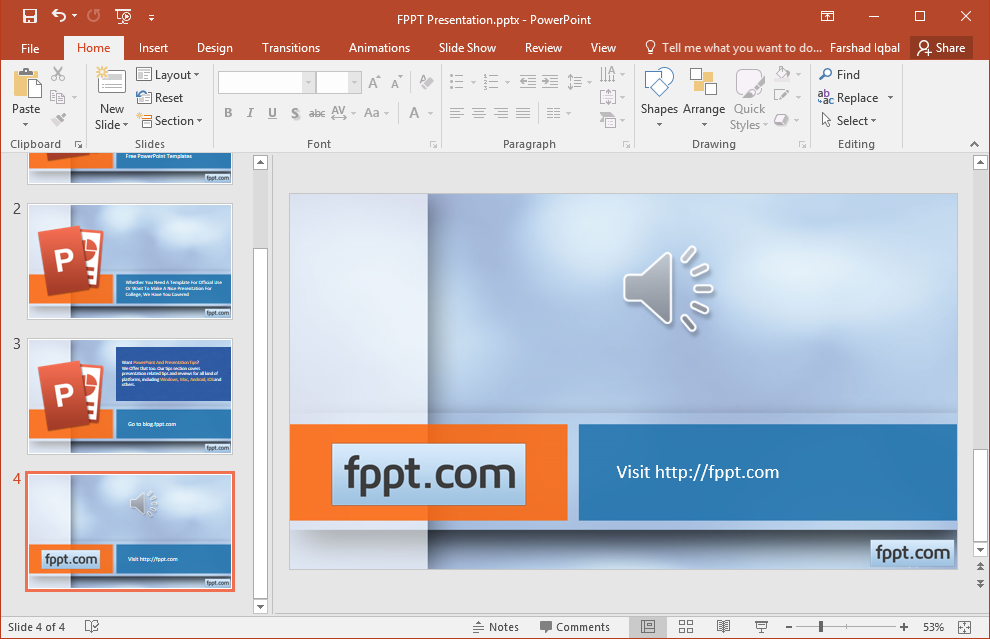Toggle underline formatting
Screen dimensions: 990x639
tap(271, 113)
